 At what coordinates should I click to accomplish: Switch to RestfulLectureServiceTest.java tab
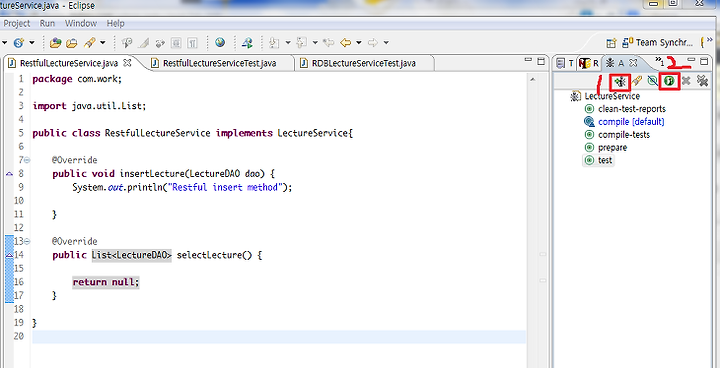219,63
